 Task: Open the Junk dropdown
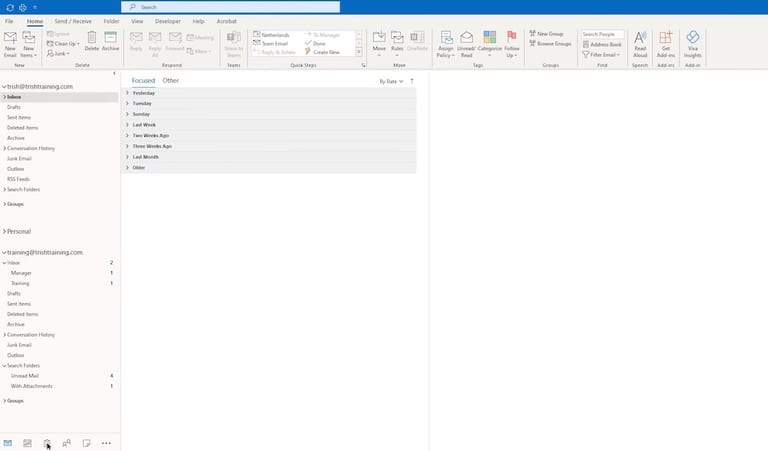[58, 53]
